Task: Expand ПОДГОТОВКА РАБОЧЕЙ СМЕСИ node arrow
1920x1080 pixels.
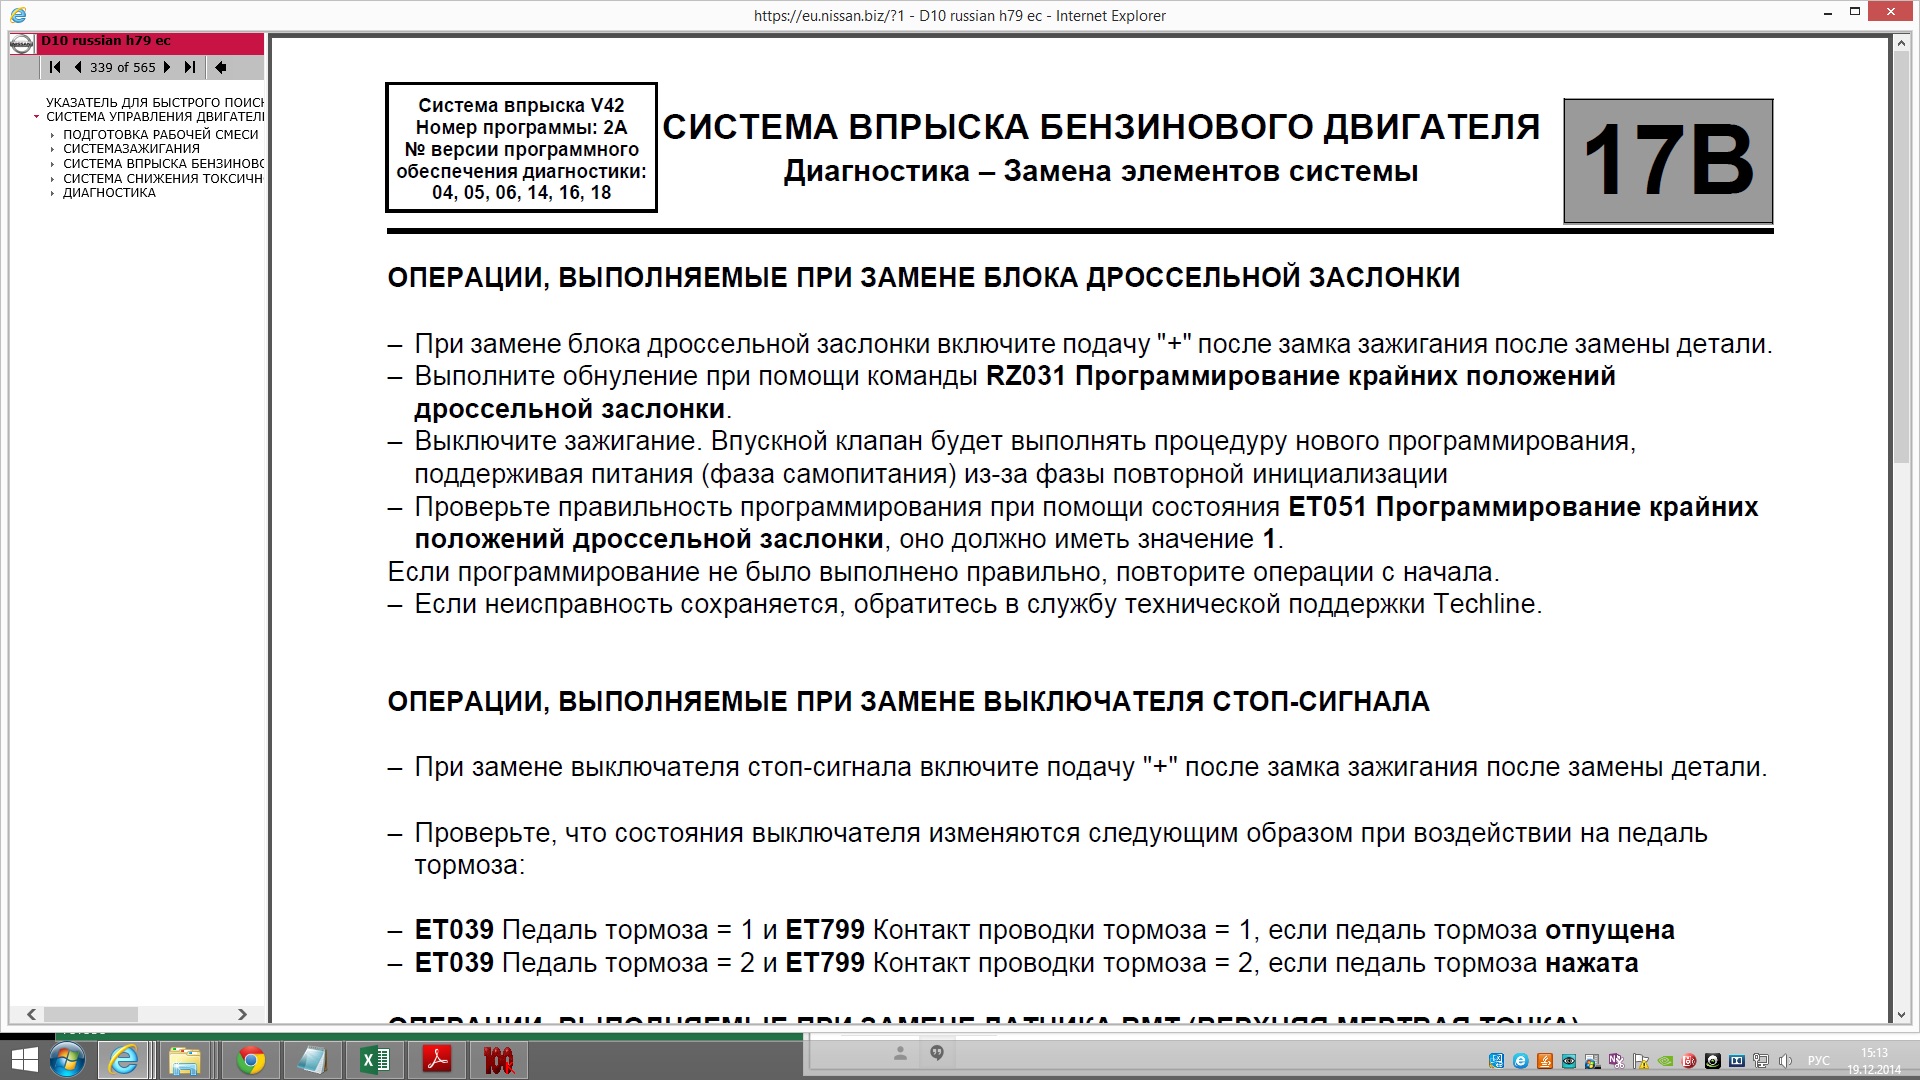Action: [52, 135]
